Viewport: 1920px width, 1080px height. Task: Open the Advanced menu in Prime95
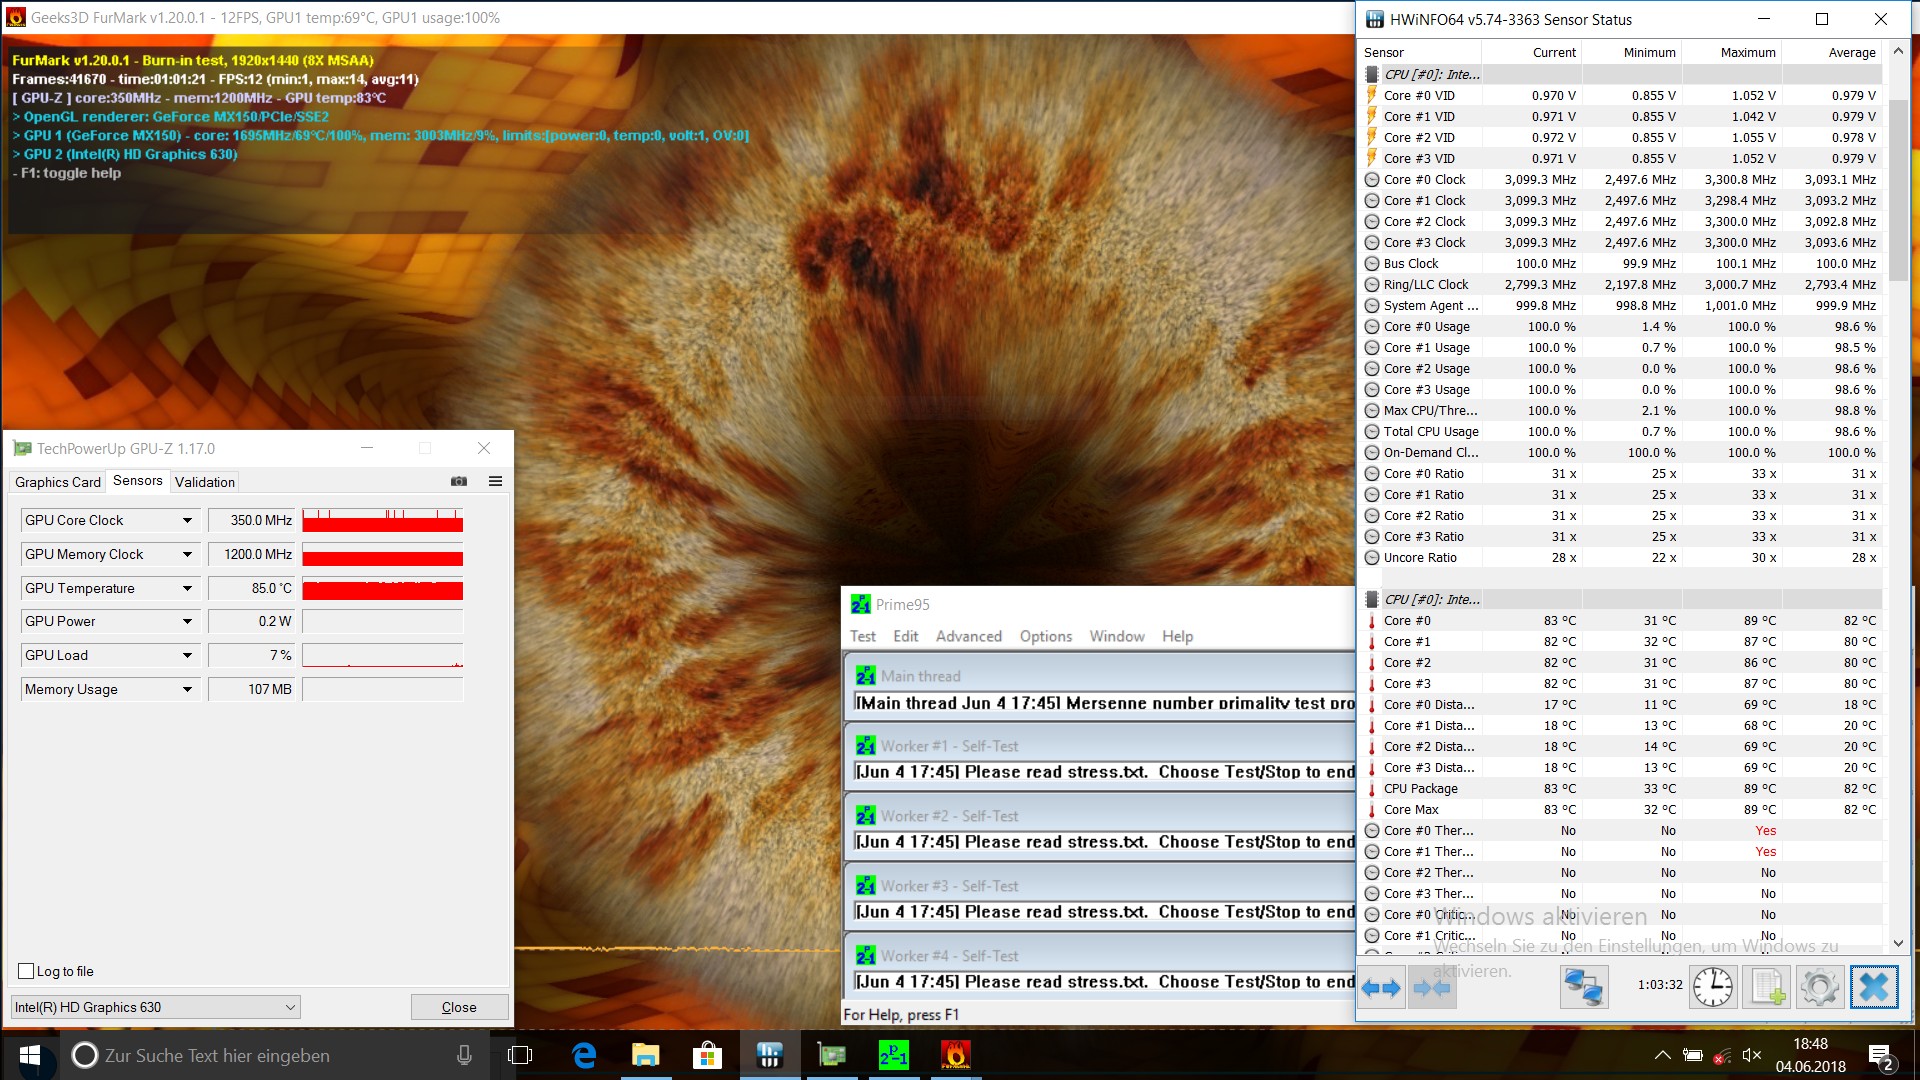coord(968,636)
